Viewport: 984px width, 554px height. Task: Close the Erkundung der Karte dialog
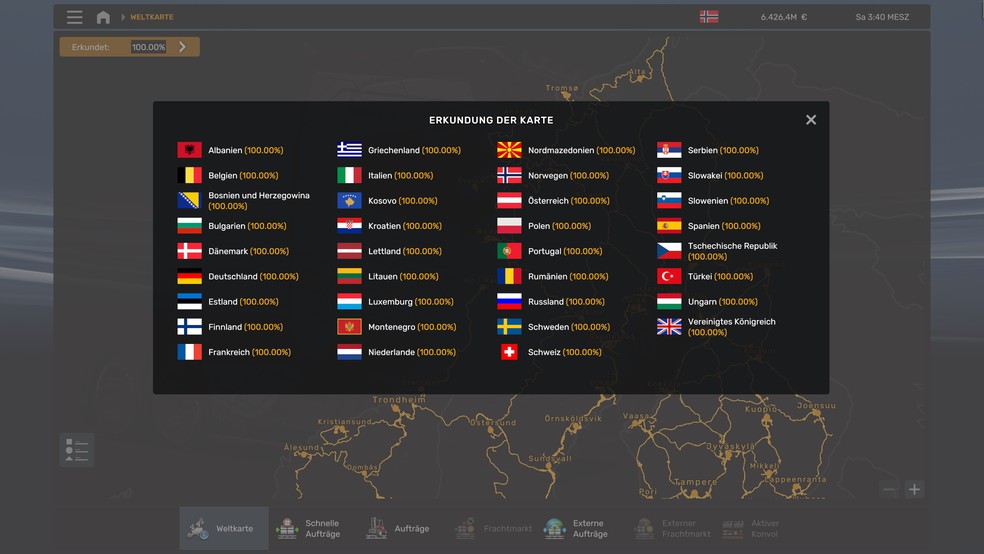(811, 120)
